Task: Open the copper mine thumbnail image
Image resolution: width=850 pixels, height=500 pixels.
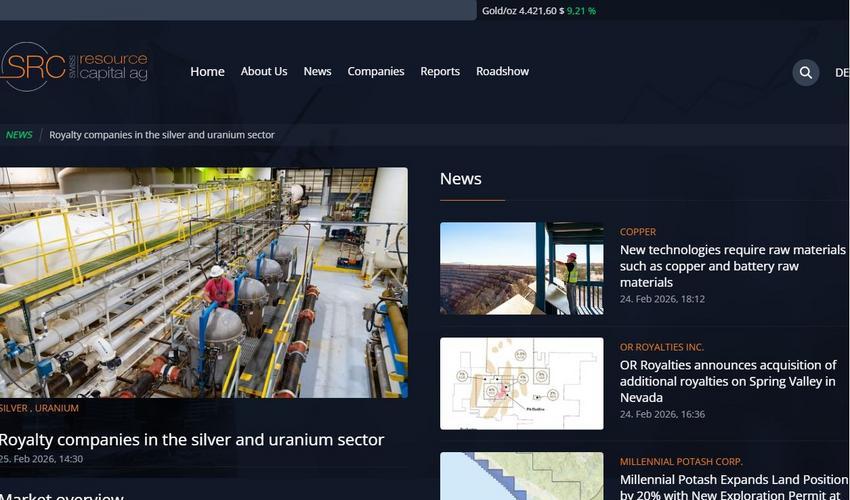Action: click(x=521, y=268)
